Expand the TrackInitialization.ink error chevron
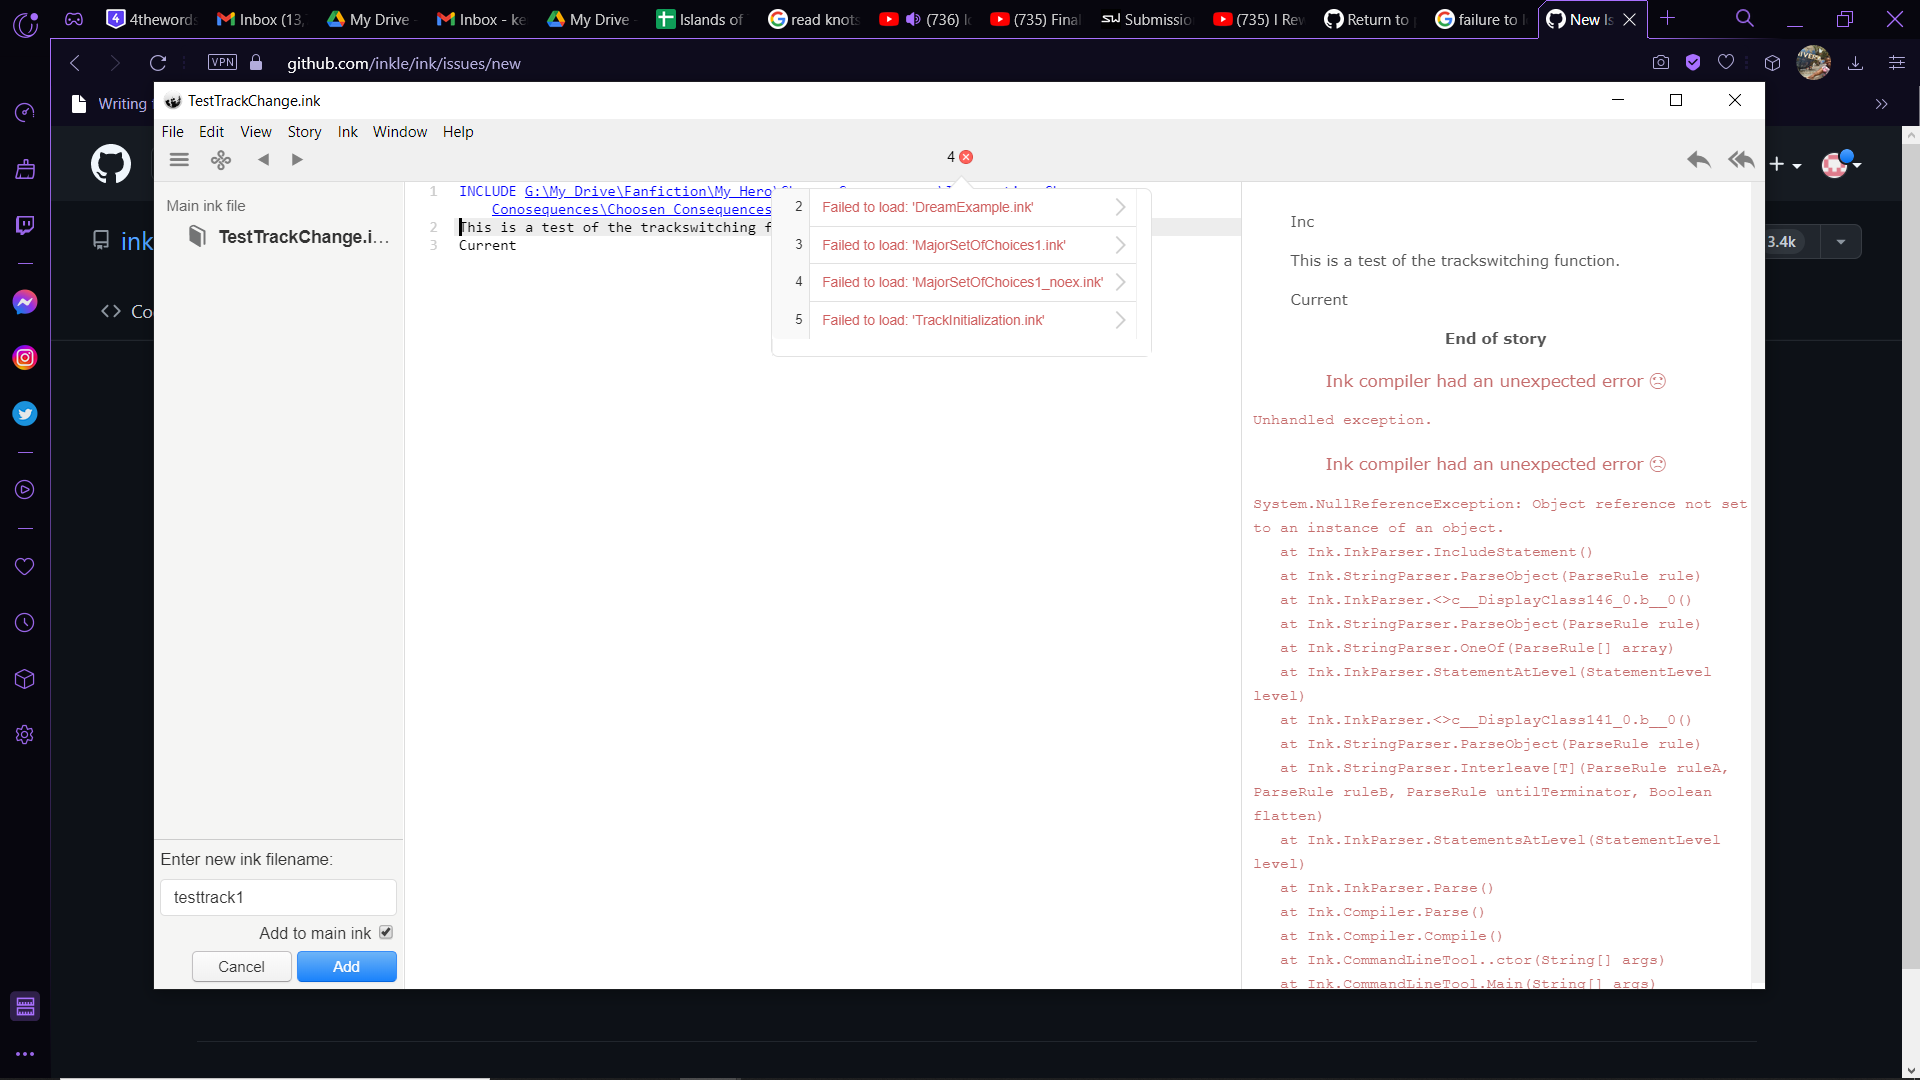Screen dimensions: 1920x1080 click(x=1120, y=320)
